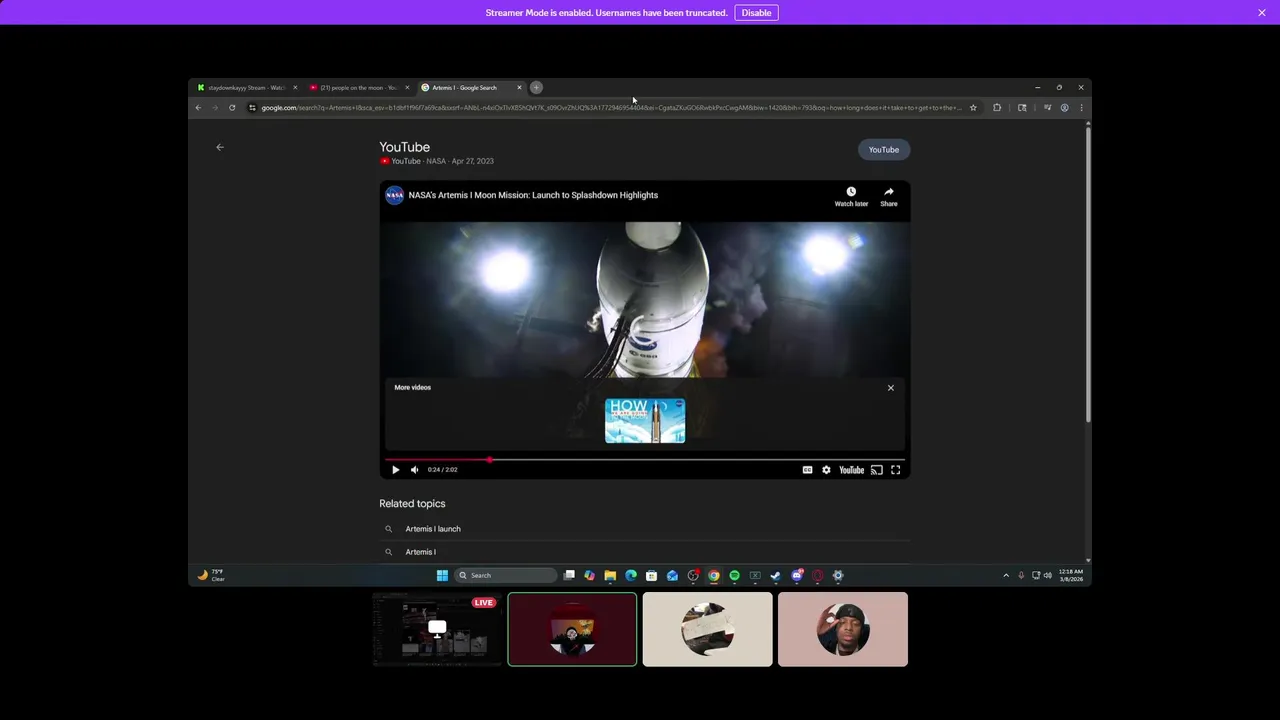Open the Chrome three-dot menu
The height and width of the screenshot is (720, 1280).
[x=1081, y=108]
